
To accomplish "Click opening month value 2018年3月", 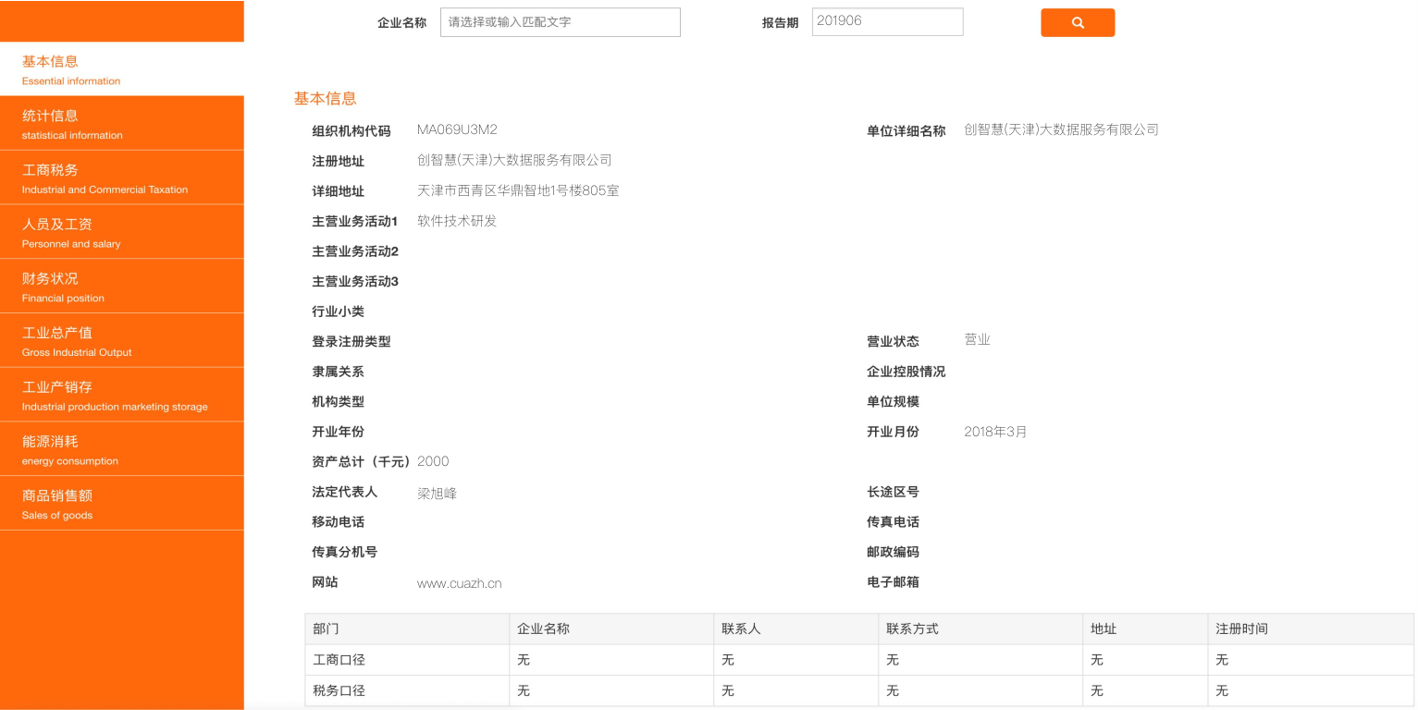I will (995, 432).
